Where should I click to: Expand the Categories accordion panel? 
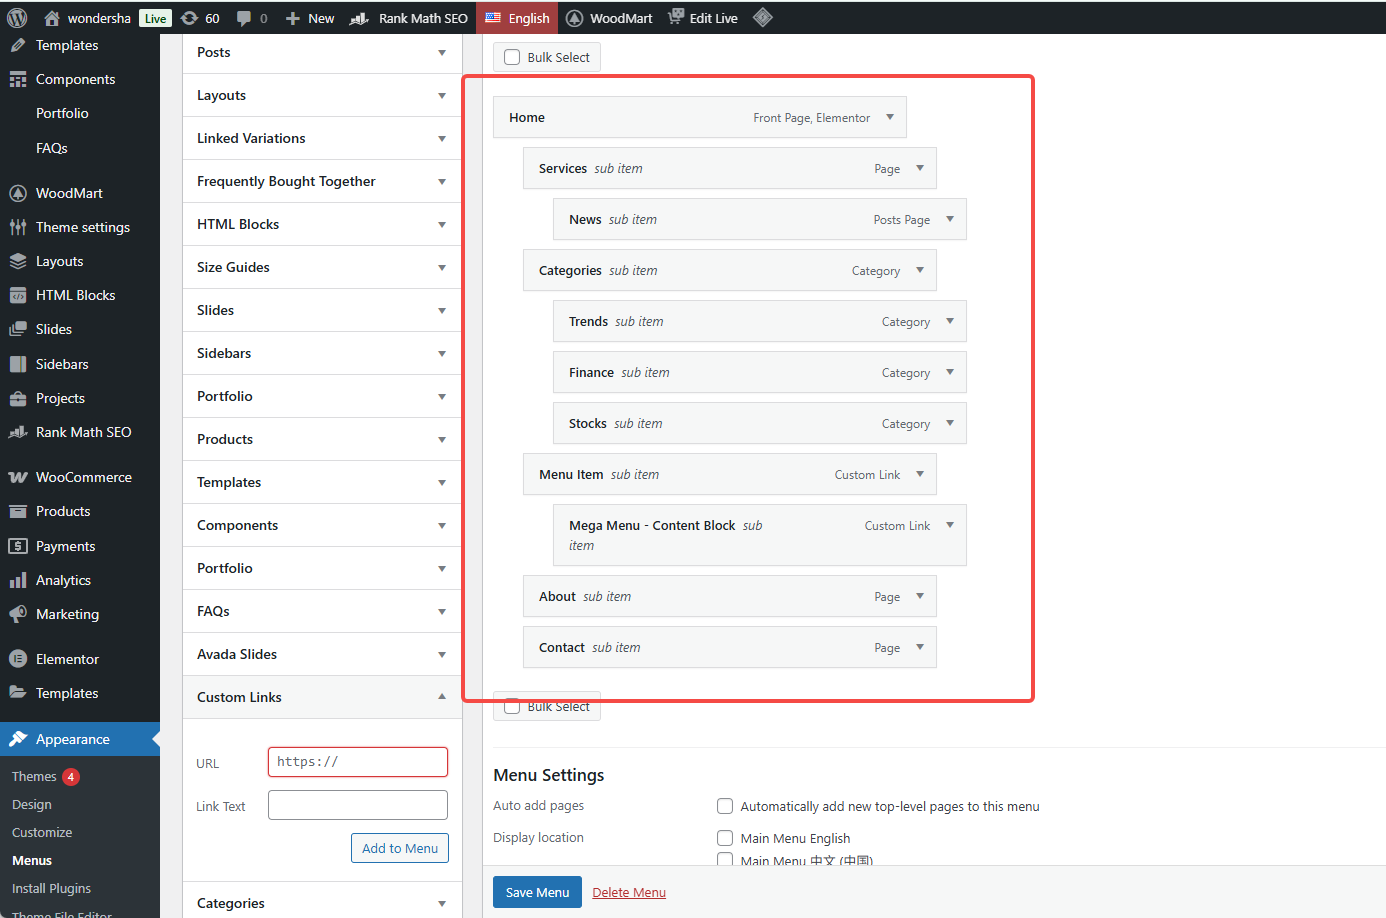coord(441,902)
